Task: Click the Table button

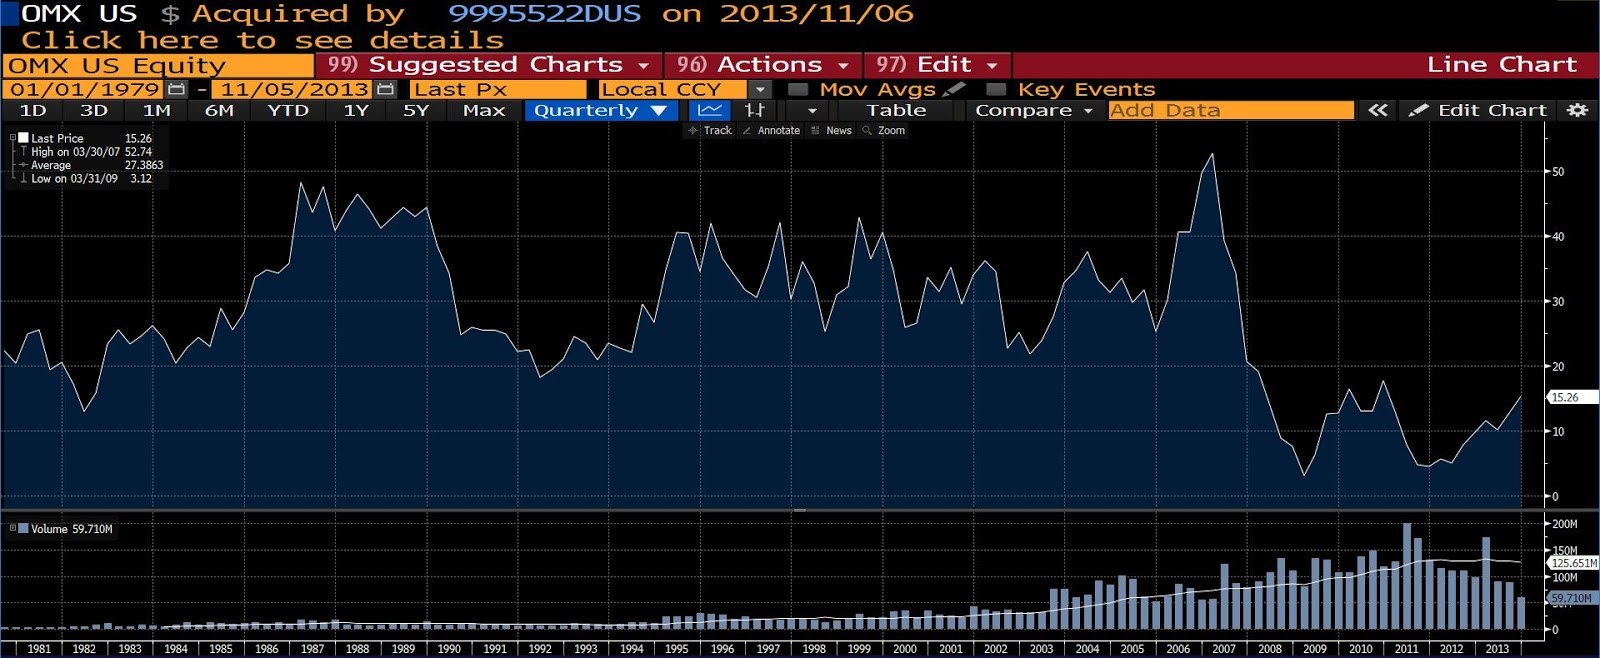Action: [896, 110]
